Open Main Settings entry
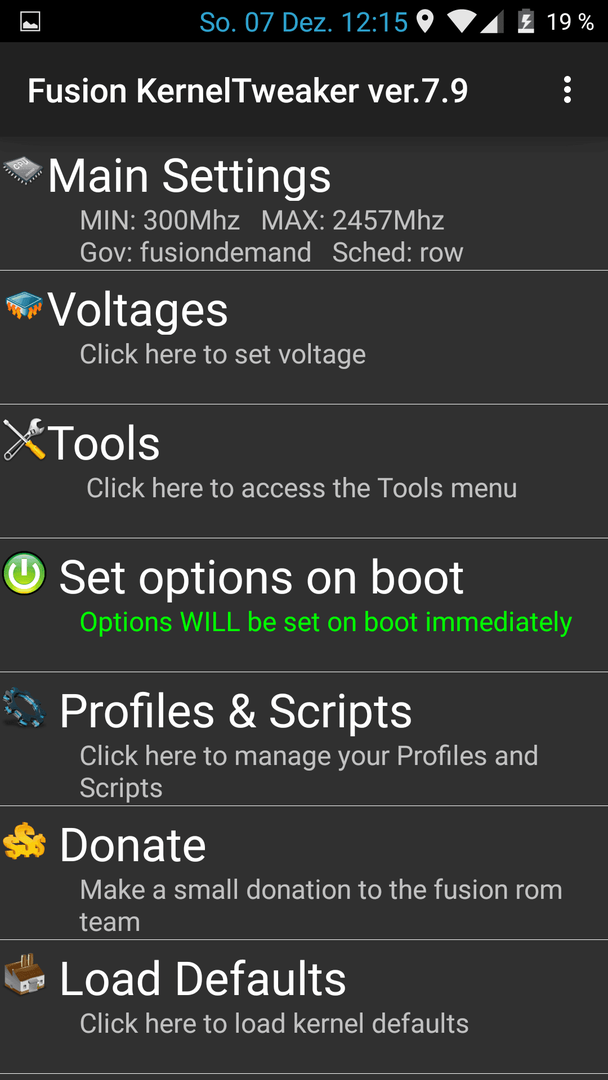This screenshot has height=1080, width=608. pos(304,203)
